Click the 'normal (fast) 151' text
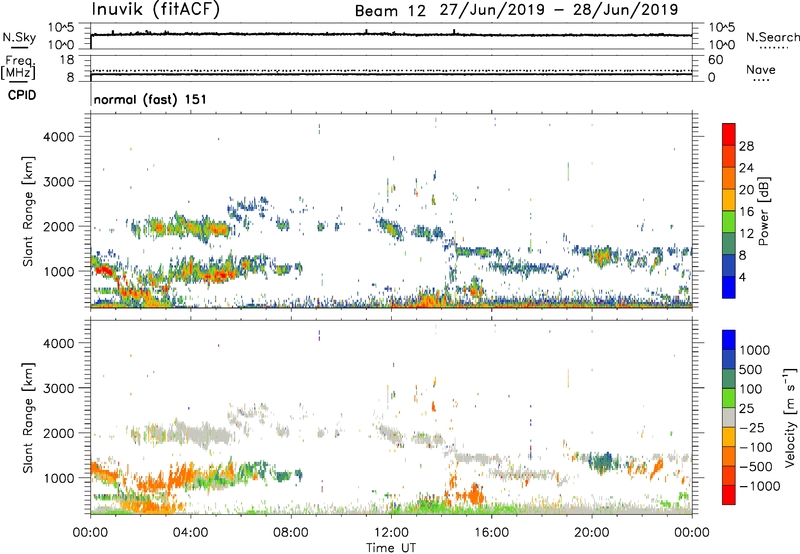Image resolution: width=800 pixels, height=554 pixels. (x=150, y=99)
